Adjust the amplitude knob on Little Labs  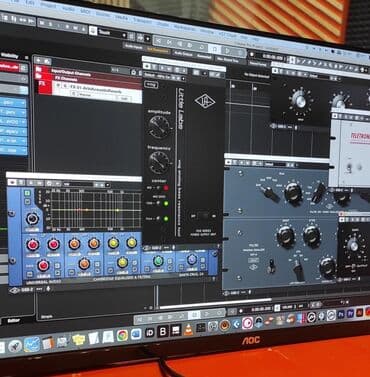click(x=159, y=127)
